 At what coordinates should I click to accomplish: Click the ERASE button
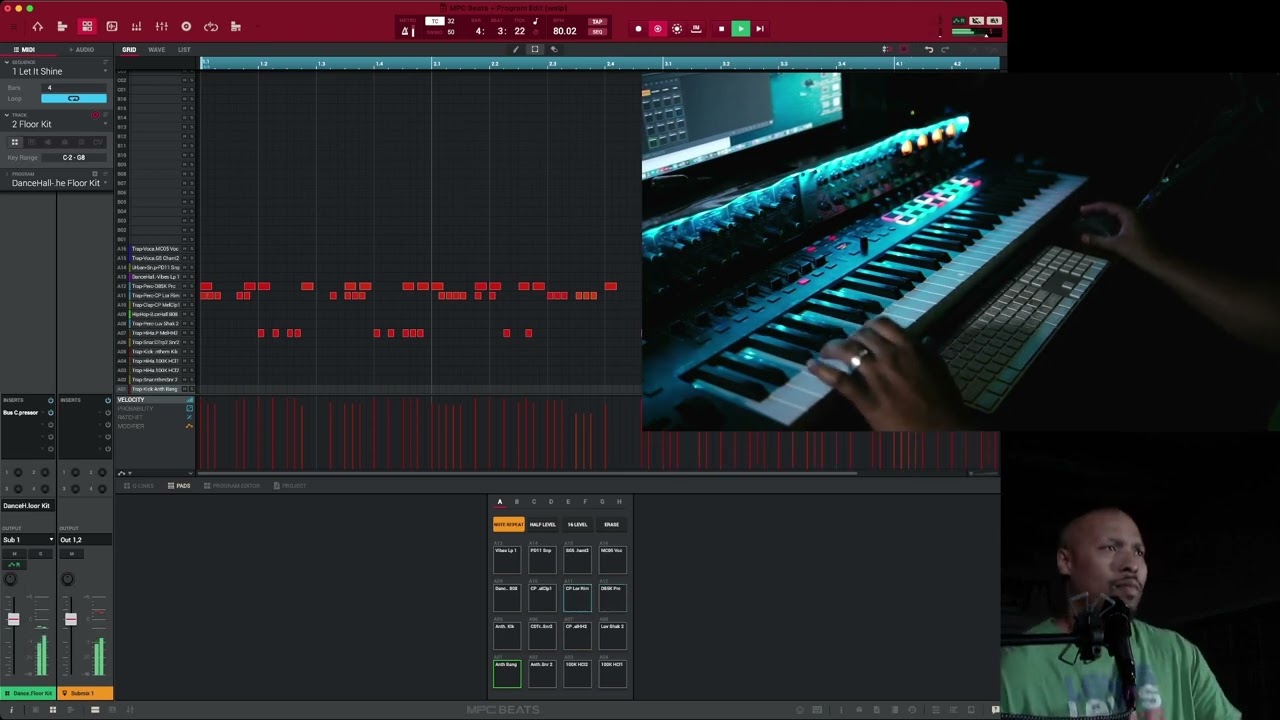611,524
